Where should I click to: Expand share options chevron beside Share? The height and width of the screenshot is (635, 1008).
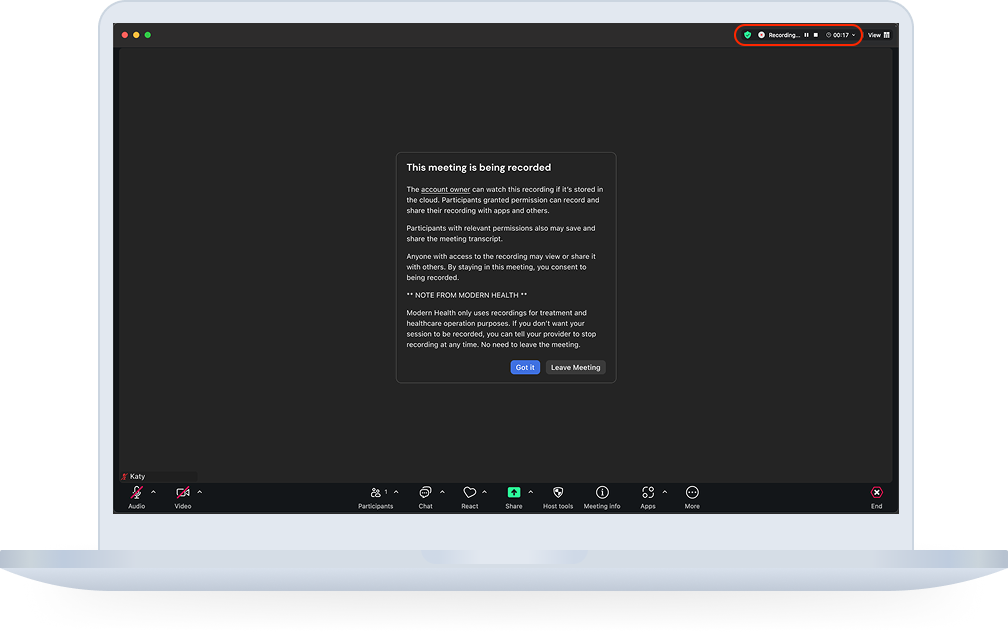click(x=530, y=492)
